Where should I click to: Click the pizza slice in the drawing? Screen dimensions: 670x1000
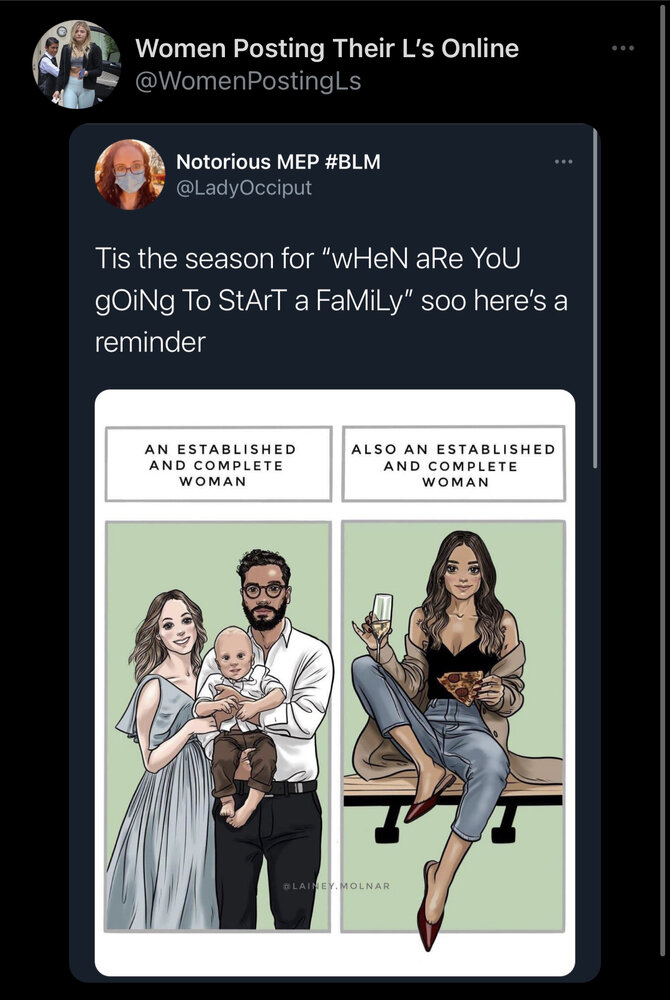pyautogui.click(x=461, y=686)
